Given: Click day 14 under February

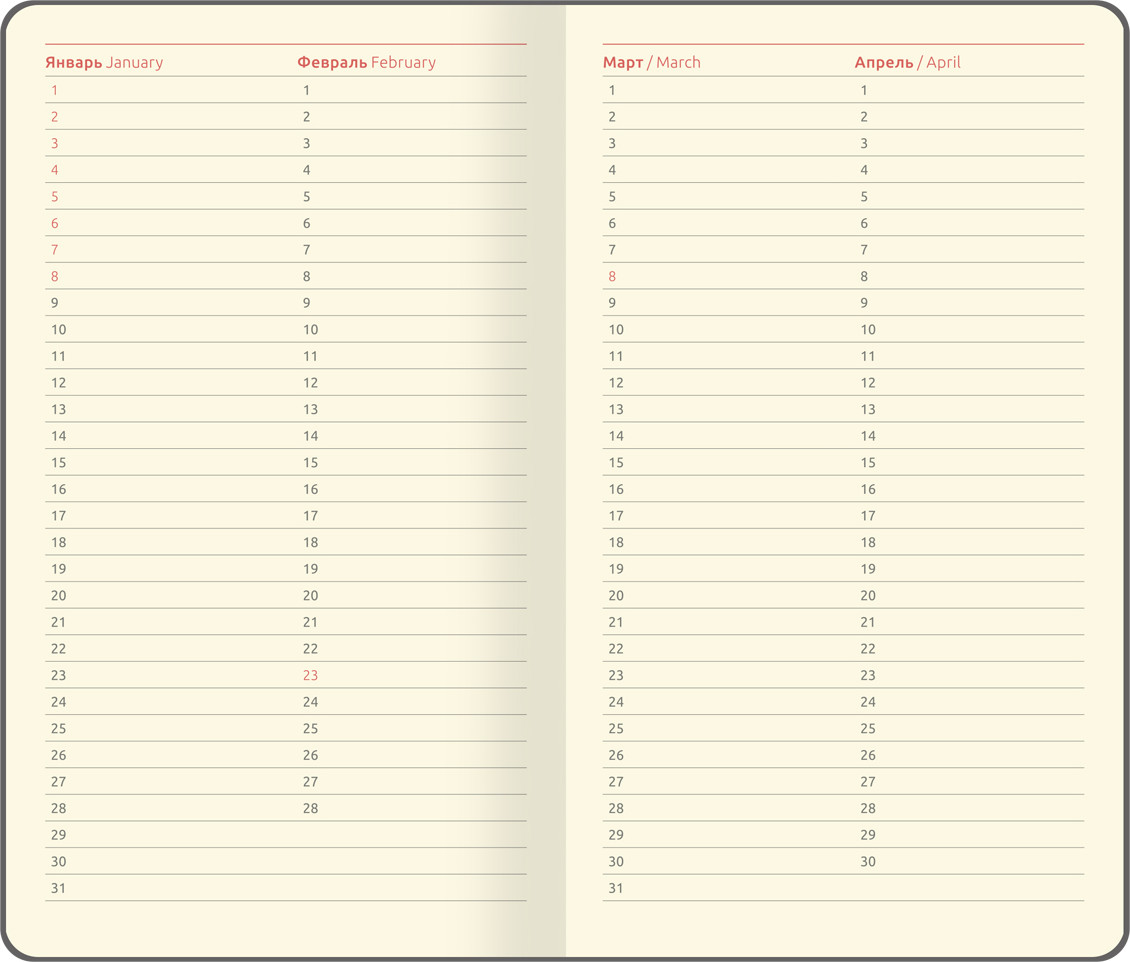Looking at the screenshot, I should (x=310, y=436).
